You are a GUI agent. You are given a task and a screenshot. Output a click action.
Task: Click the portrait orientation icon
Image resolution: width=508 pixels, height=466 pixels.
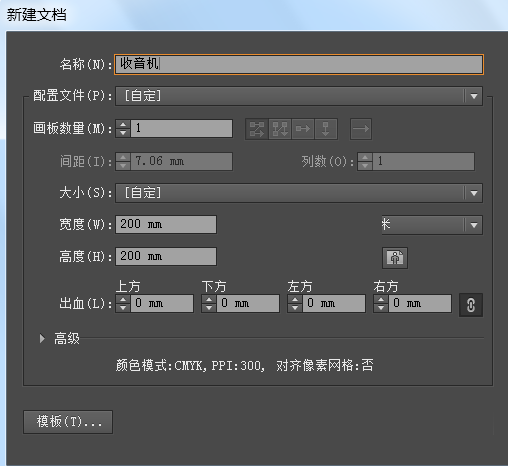(x=395, y=258)
